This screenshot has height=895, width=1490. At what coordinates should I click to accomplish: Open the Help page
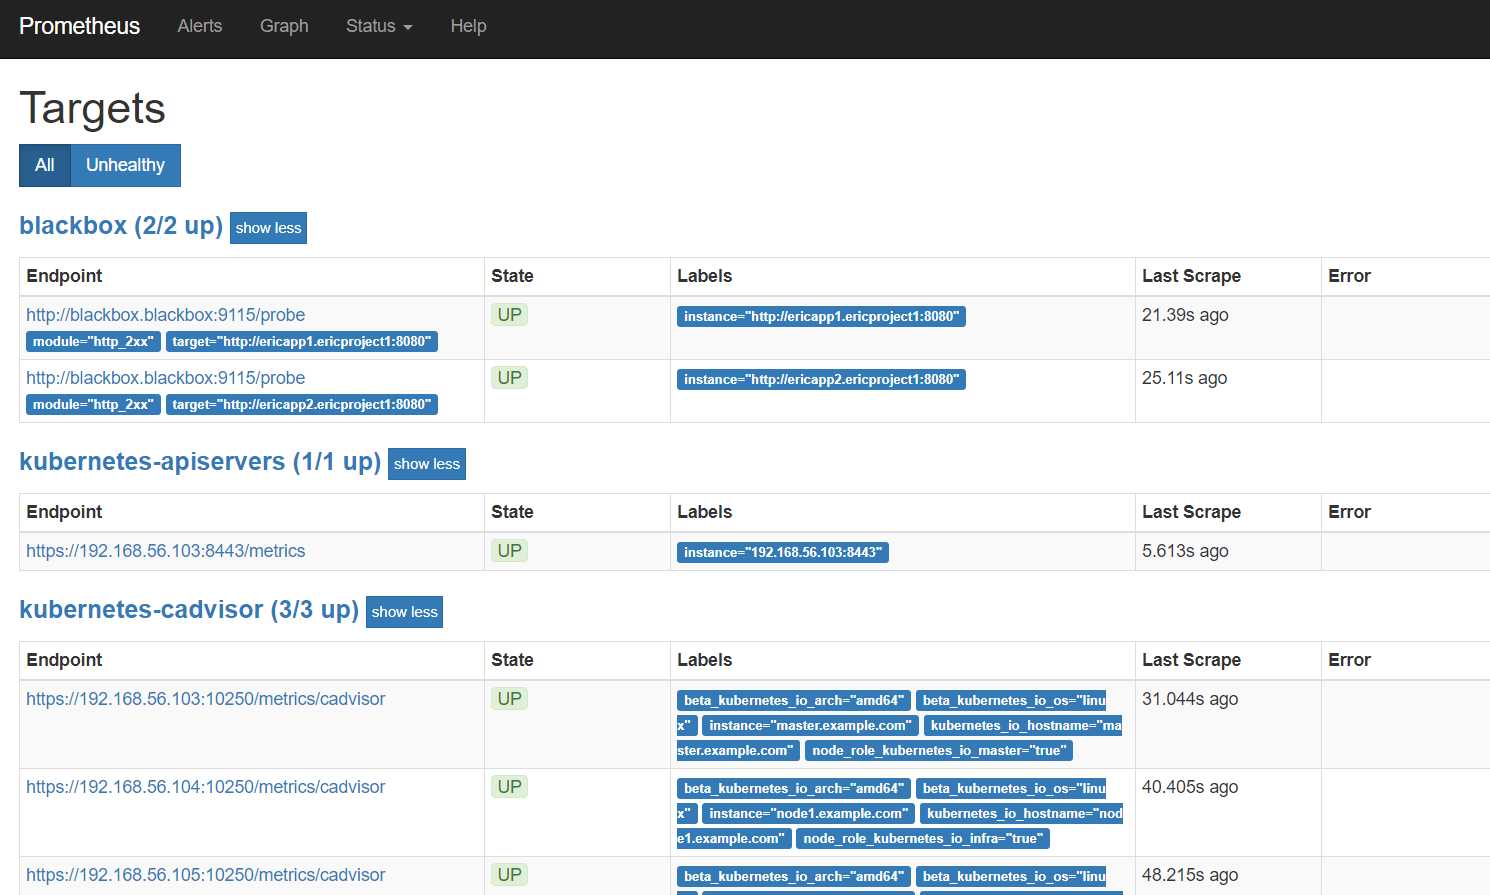[468, 26]
